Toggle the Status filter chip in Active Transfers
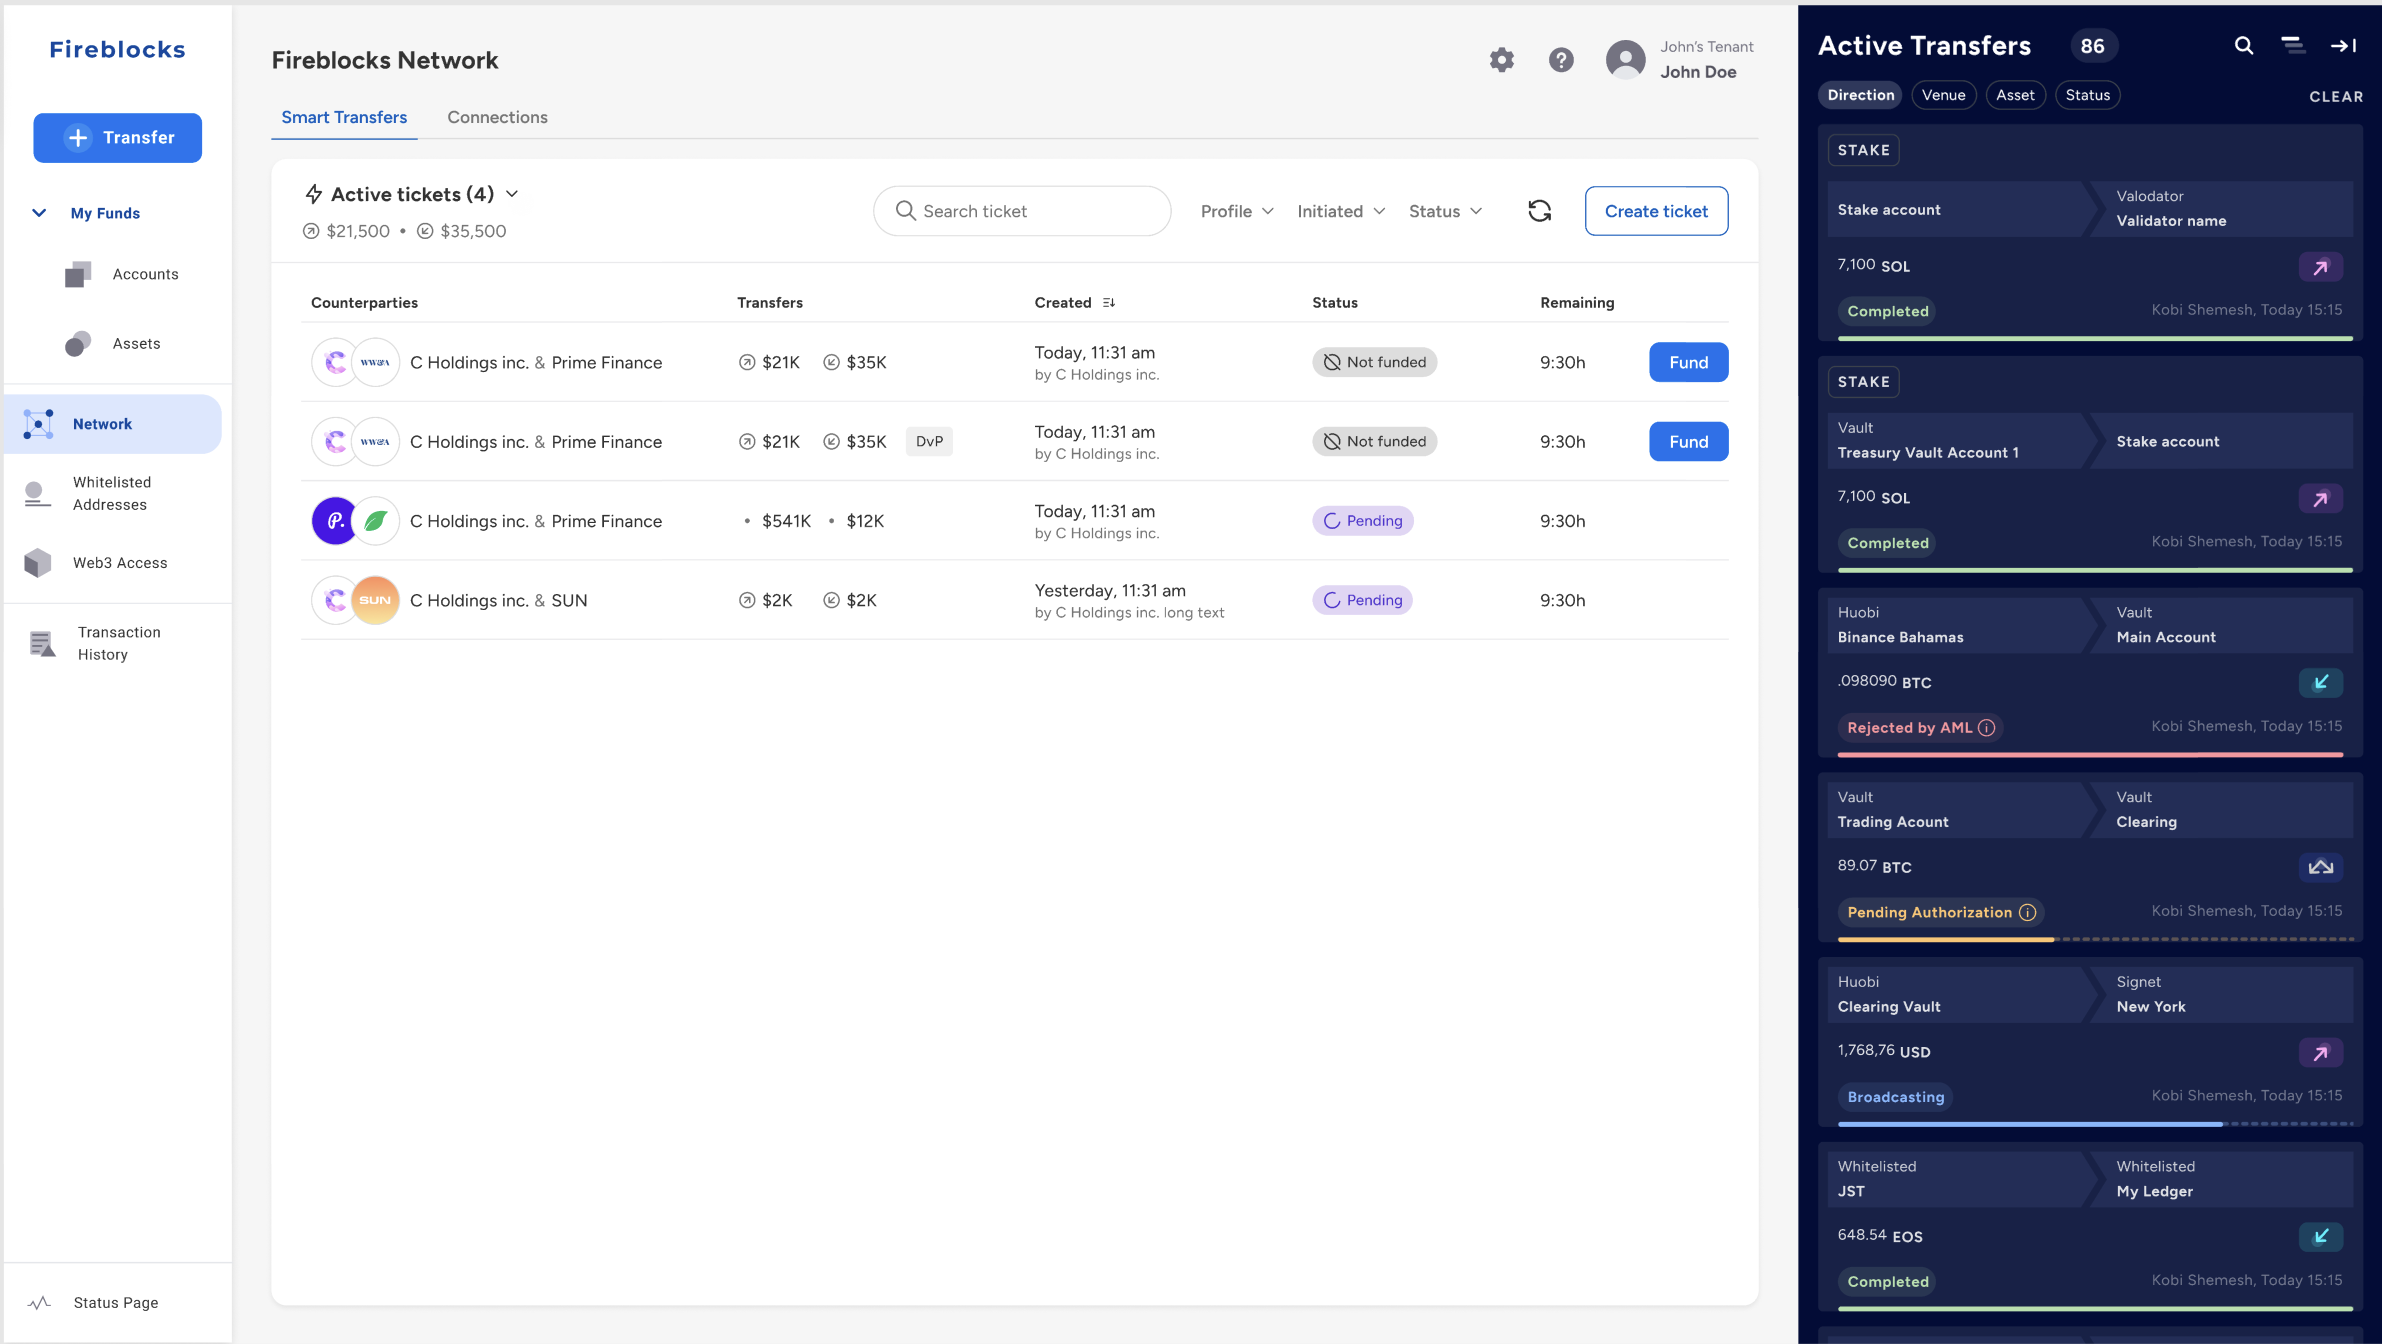 tap(2087, 95)
